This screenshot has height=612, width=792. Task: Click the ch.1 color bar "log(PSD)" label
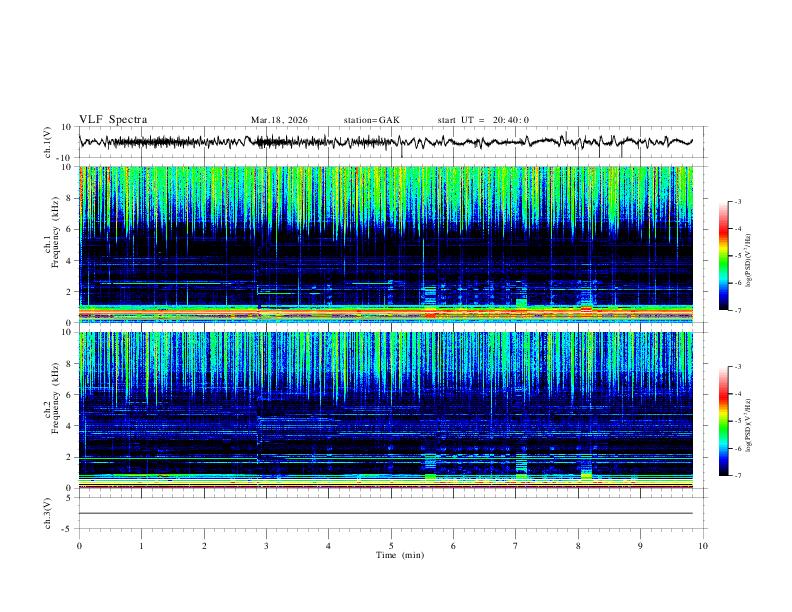[749, 260]
